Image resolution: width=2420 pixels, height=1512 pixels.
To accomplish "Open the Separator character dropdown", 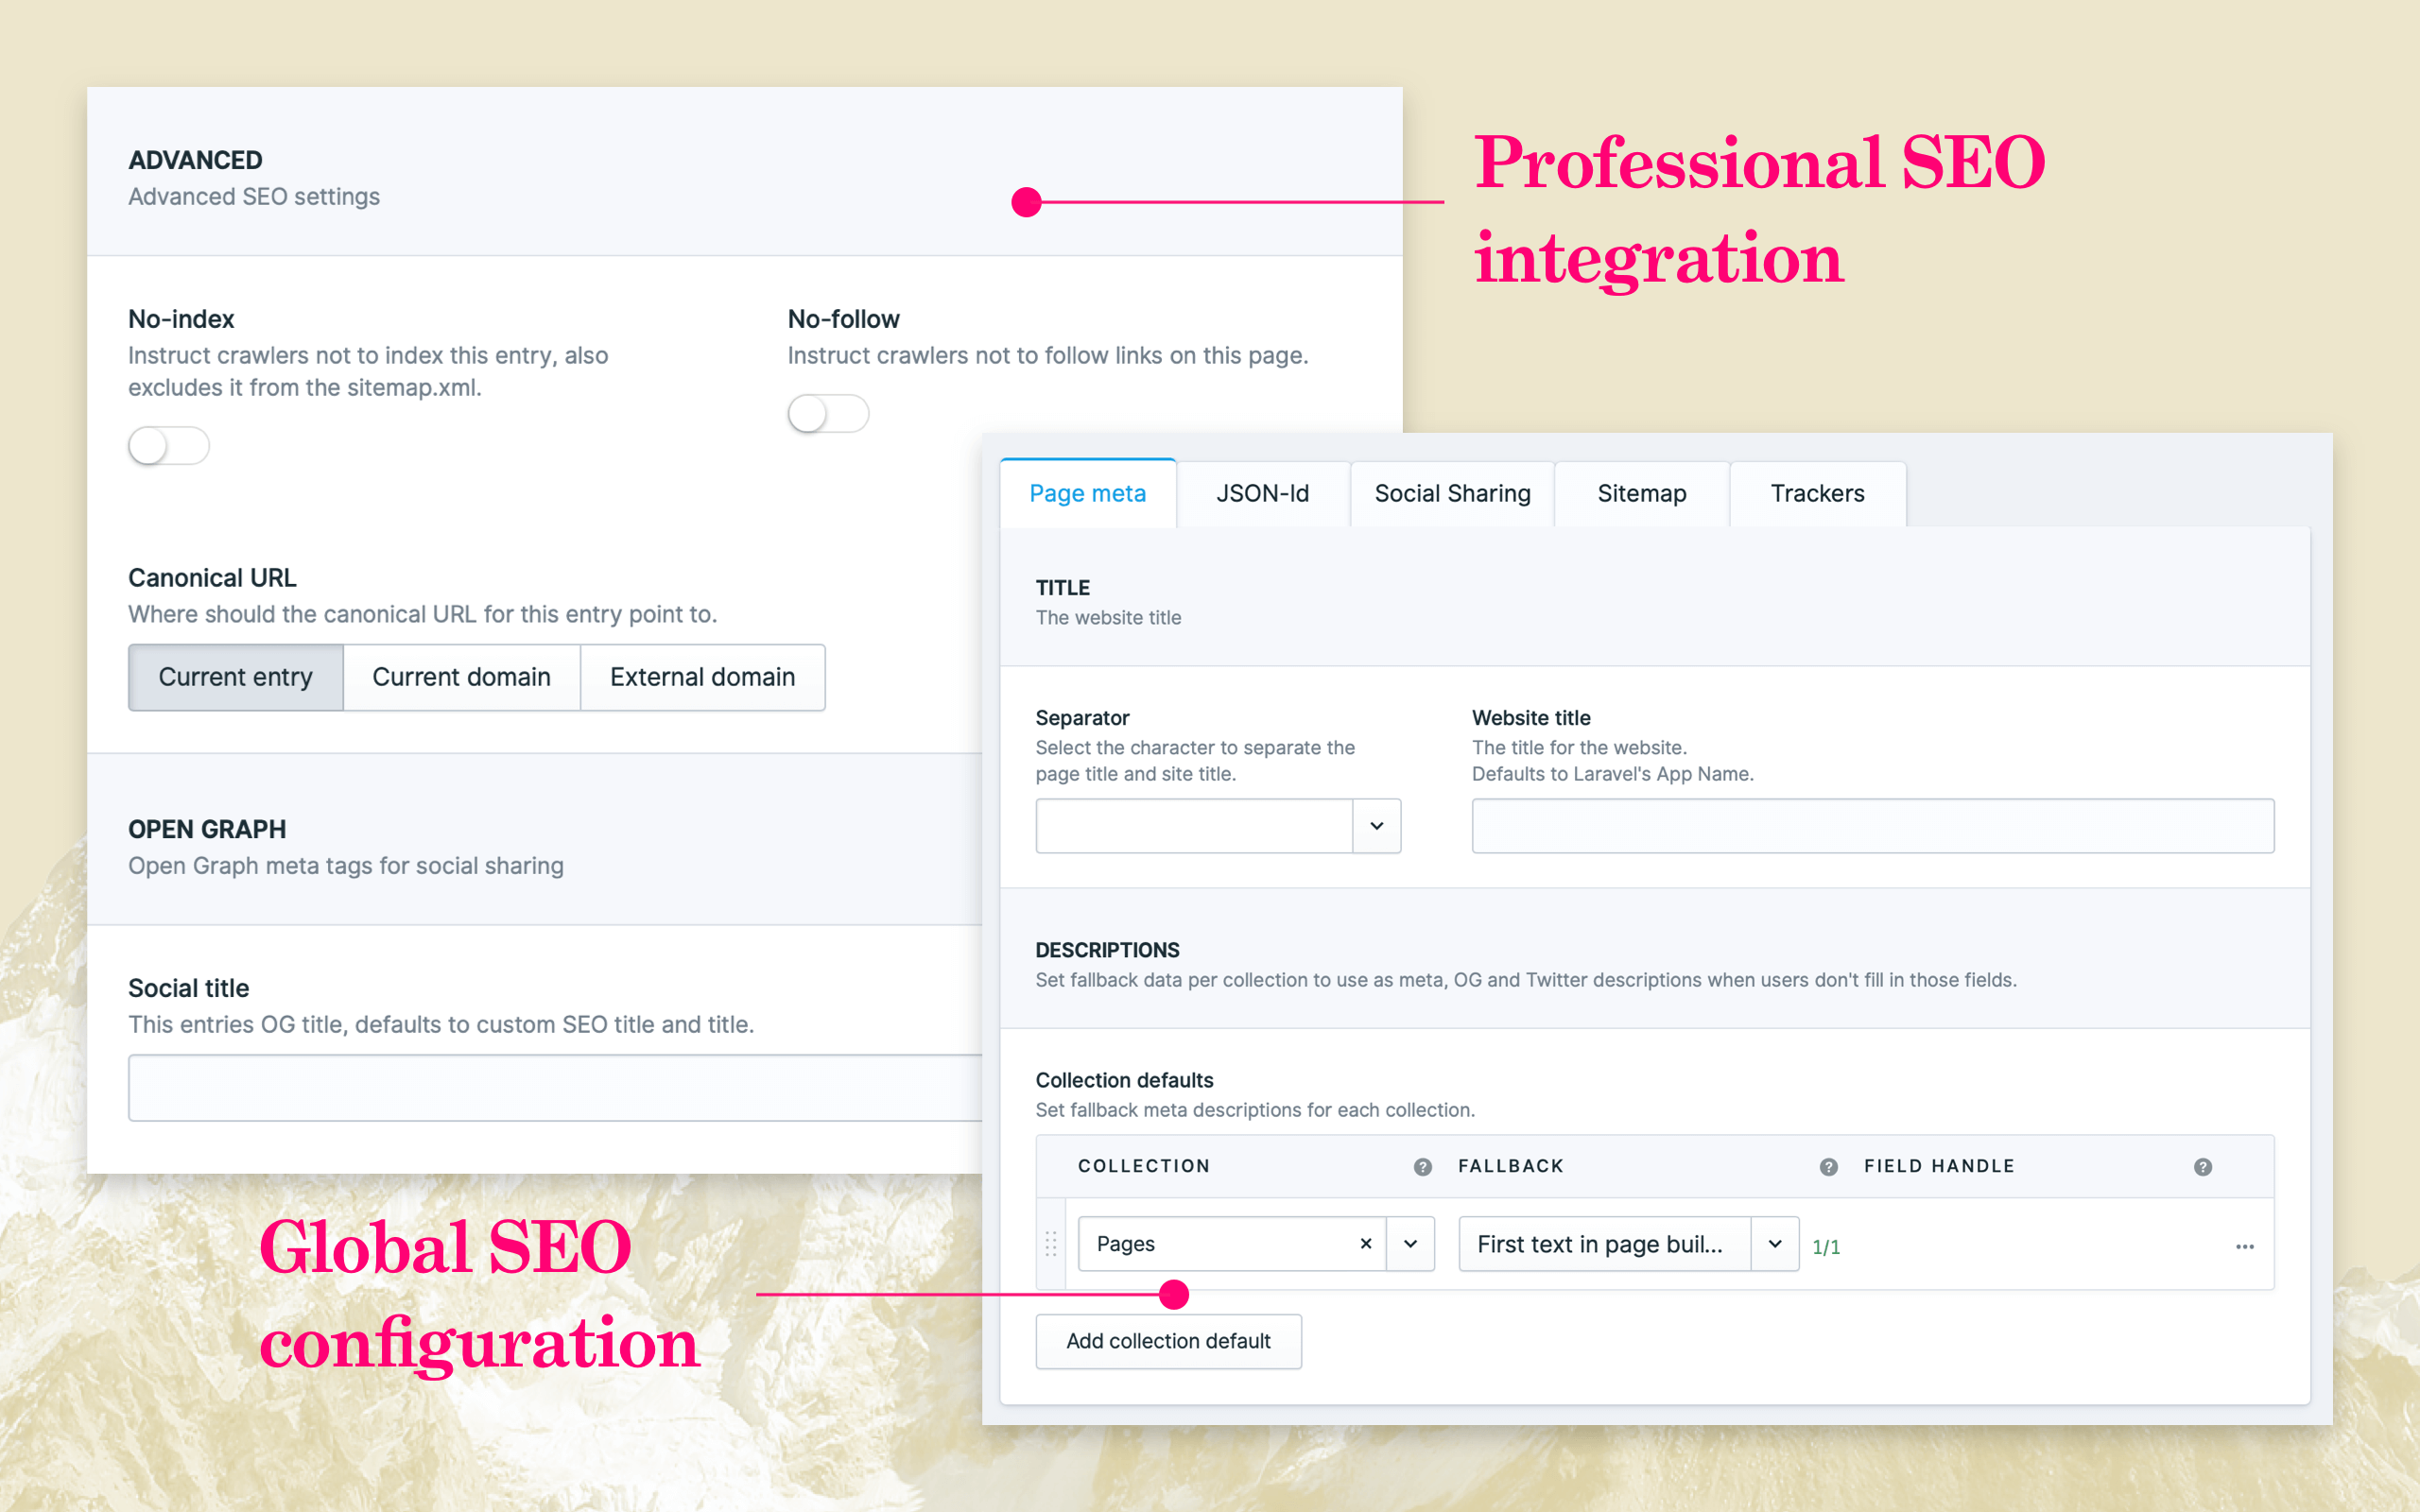I will point(1376,826).
